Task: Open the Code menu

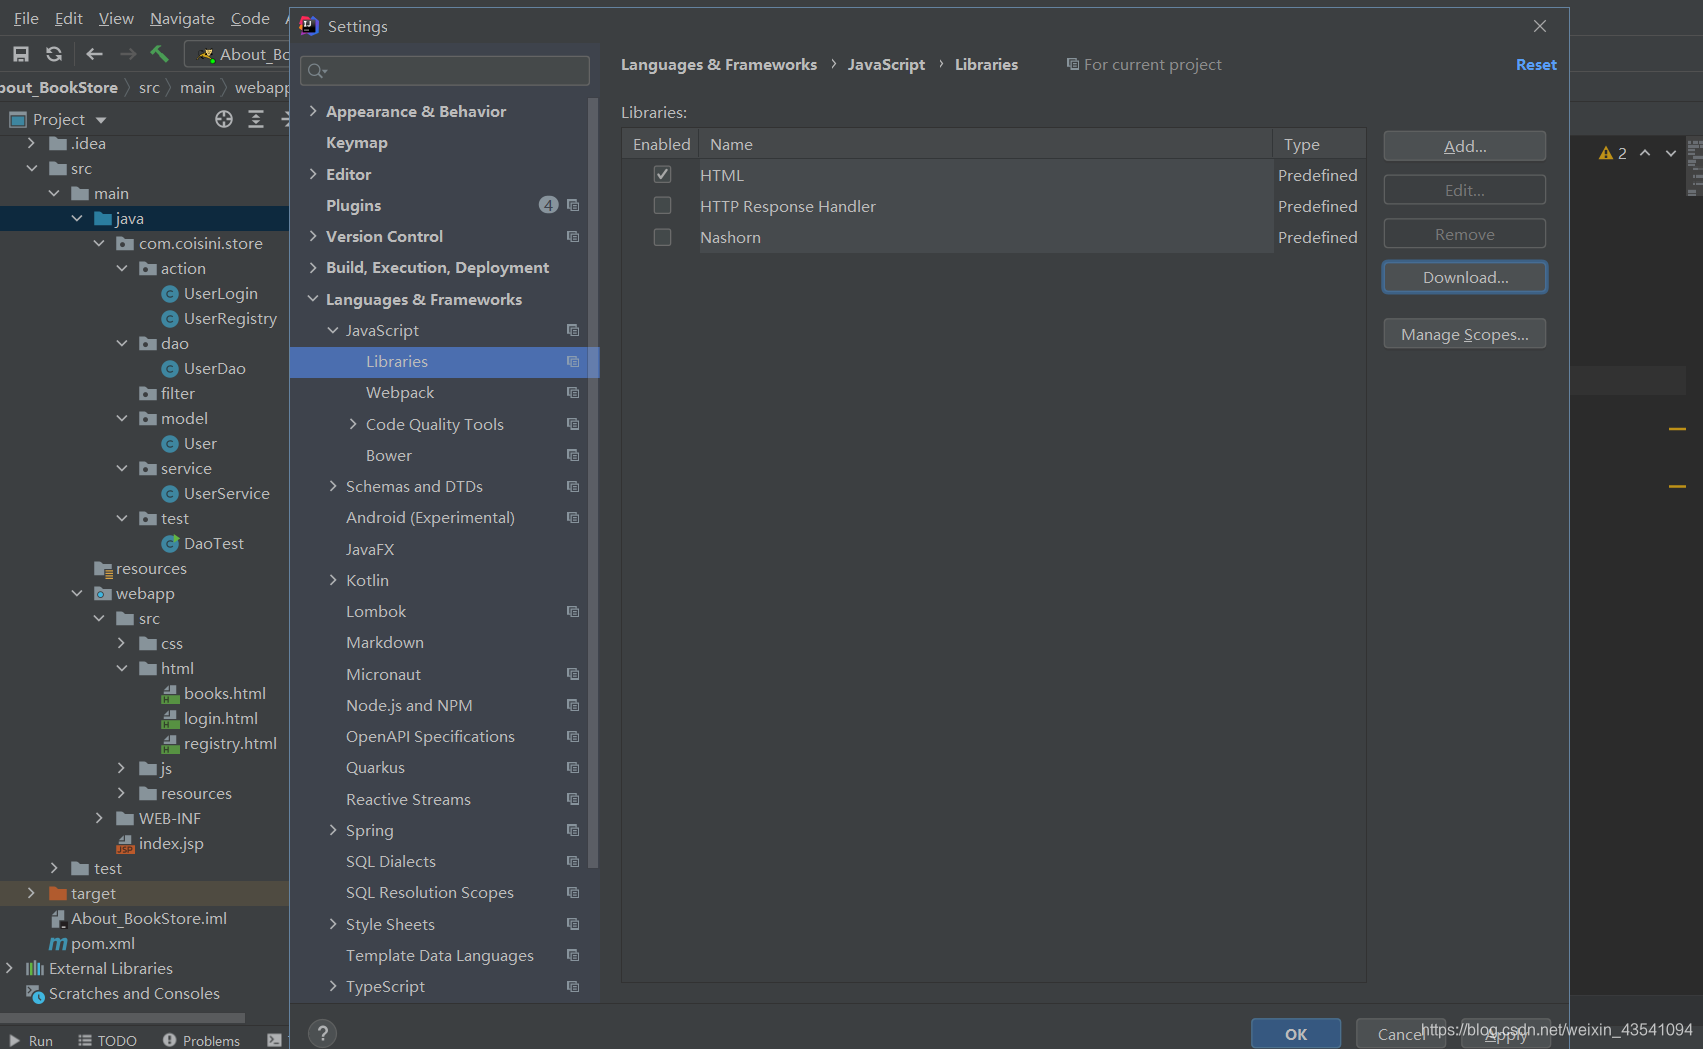Action: click(250, 18)
